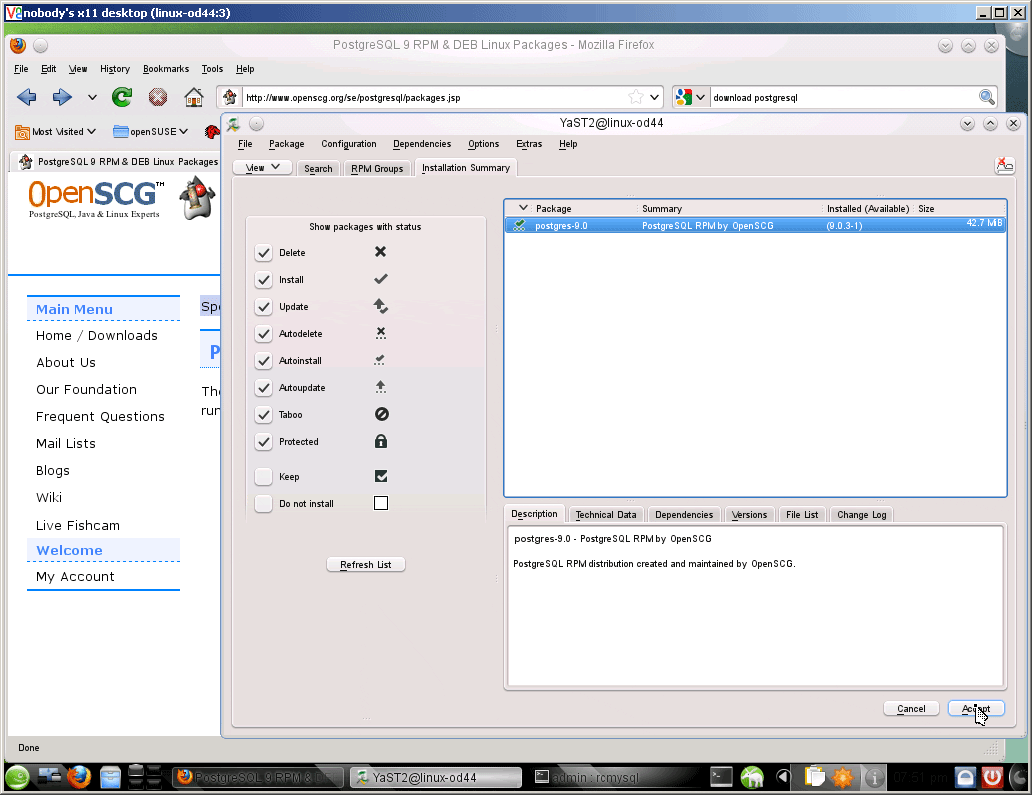The image size is (1032, 795).
Task: Open YaST Package menu
Action: (286, 144)
